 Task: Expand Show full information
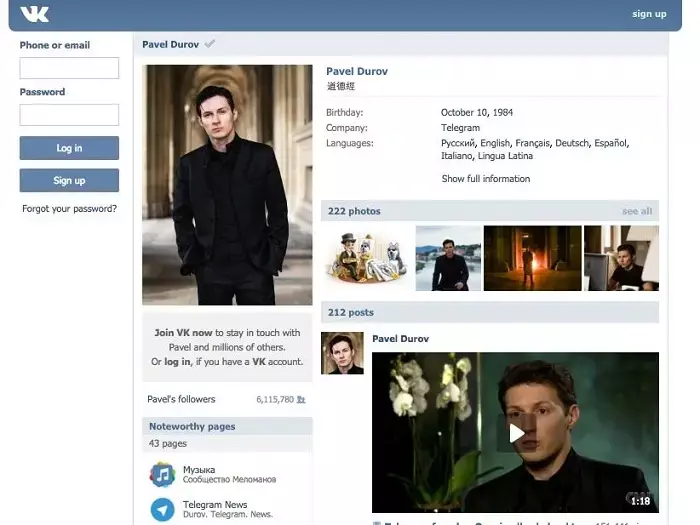486,179
